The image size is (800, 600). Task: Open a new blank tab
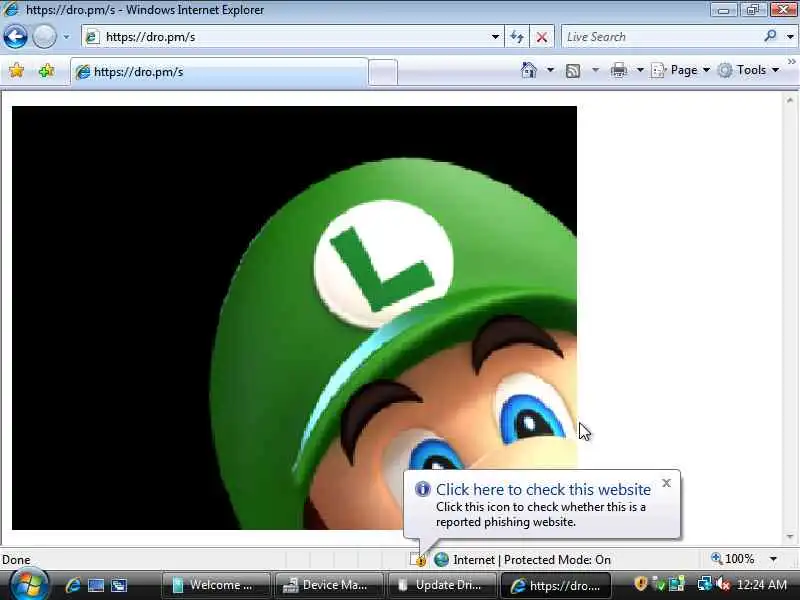tap(383, 72)
